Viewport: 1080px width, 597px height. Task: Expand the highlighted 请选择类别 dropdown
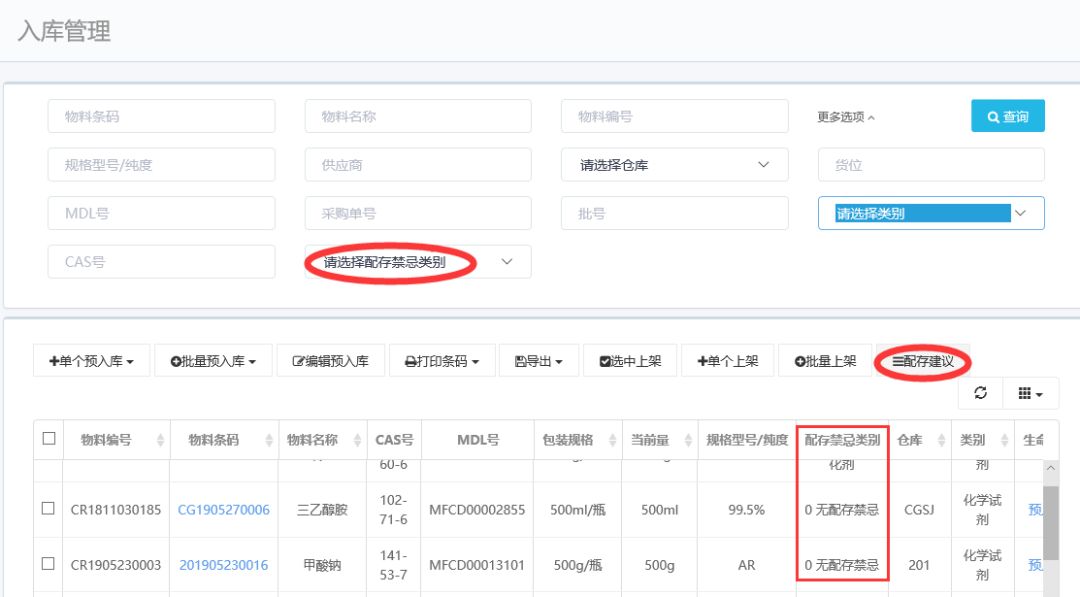930,213
